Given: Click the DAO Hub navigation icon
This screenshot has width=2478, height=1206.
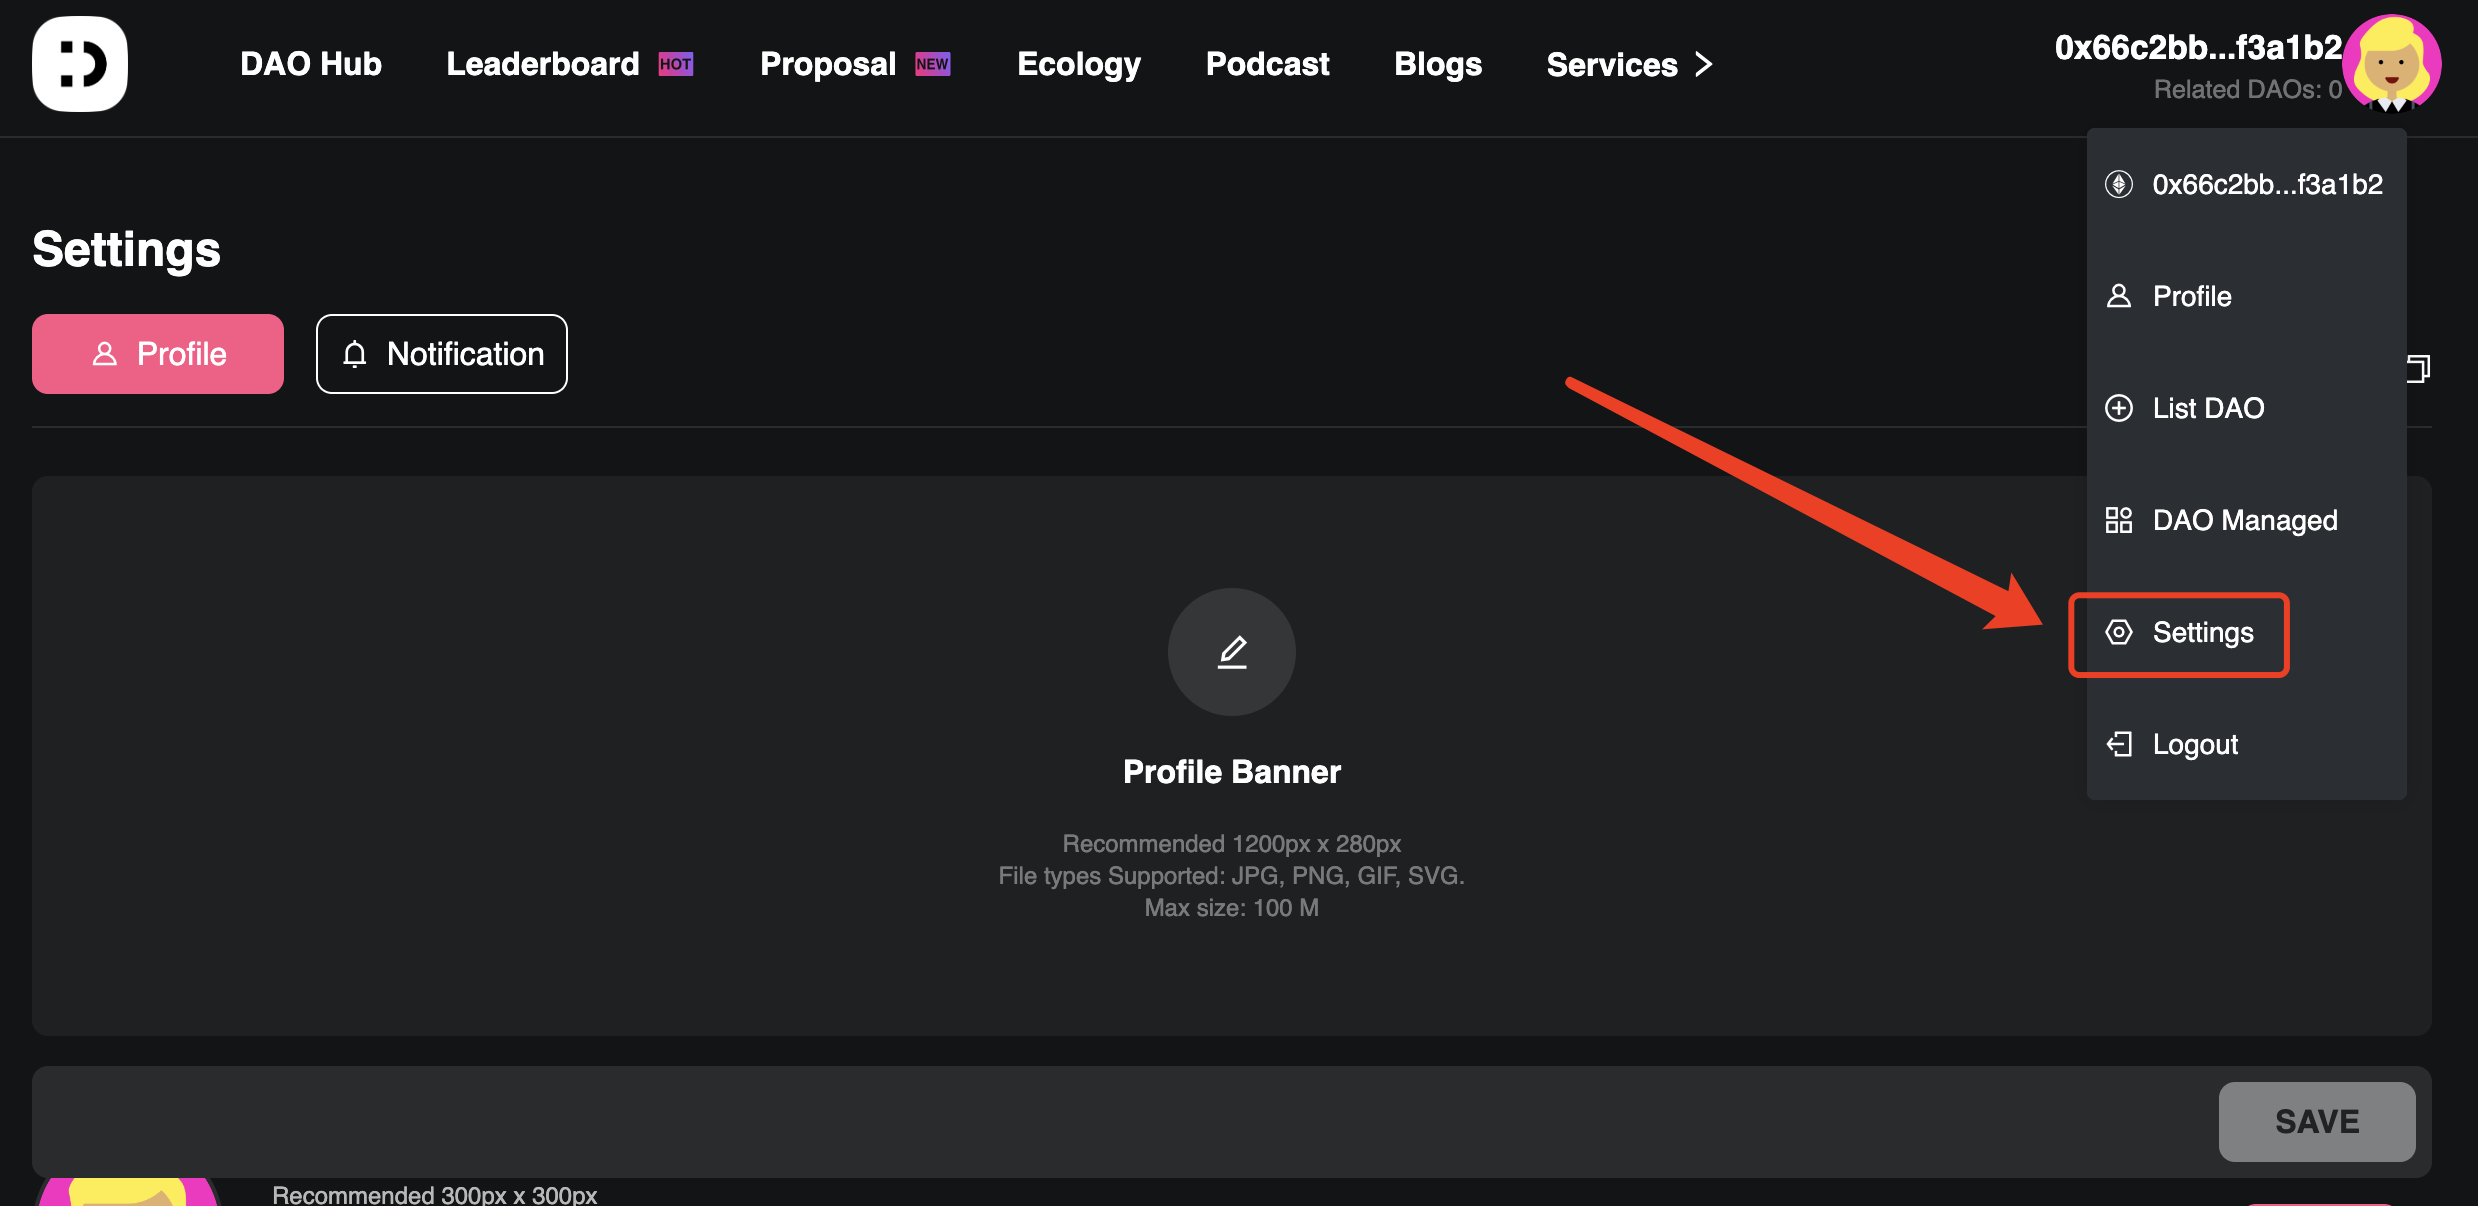Looking at the screenshot, I should pyautogui.click(x=79, y=63).
